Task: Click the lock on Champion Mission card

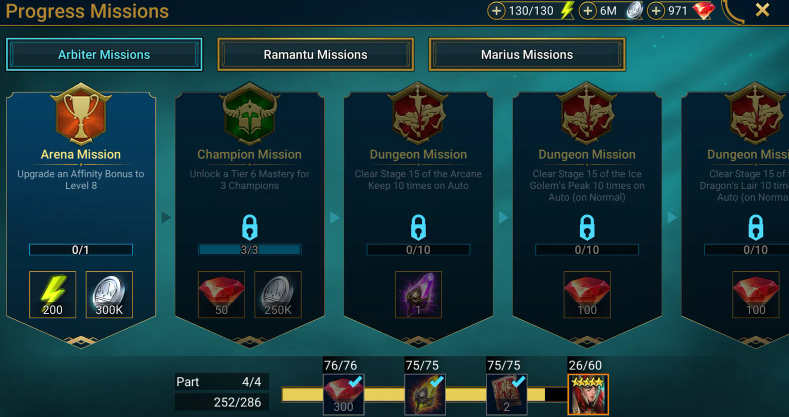Action: point(250,227)
